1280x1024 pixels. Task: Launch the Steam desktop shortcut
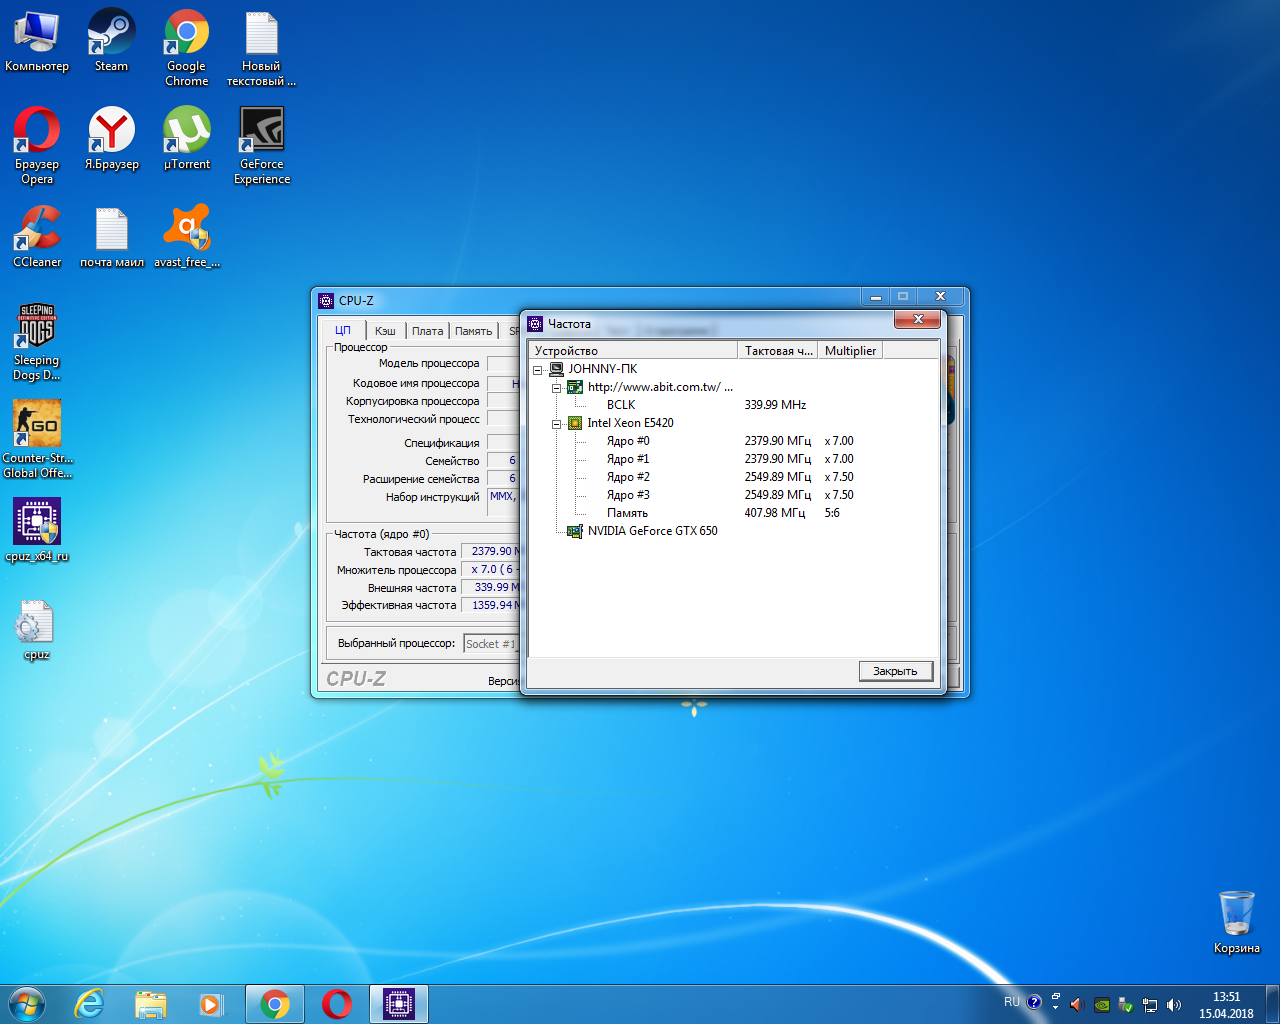(x=111, y=41)
